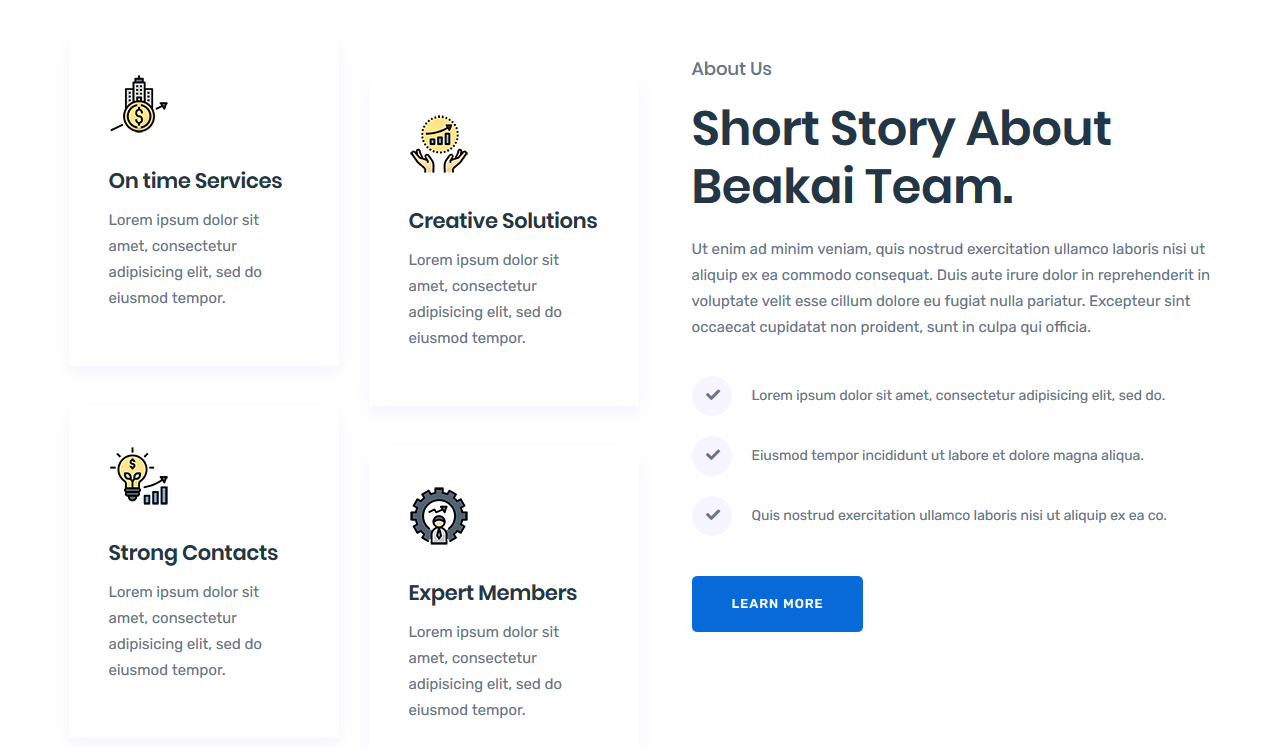Click the About Us label
The height and width of the screenshot is (747, 1283).
[731, 69]
